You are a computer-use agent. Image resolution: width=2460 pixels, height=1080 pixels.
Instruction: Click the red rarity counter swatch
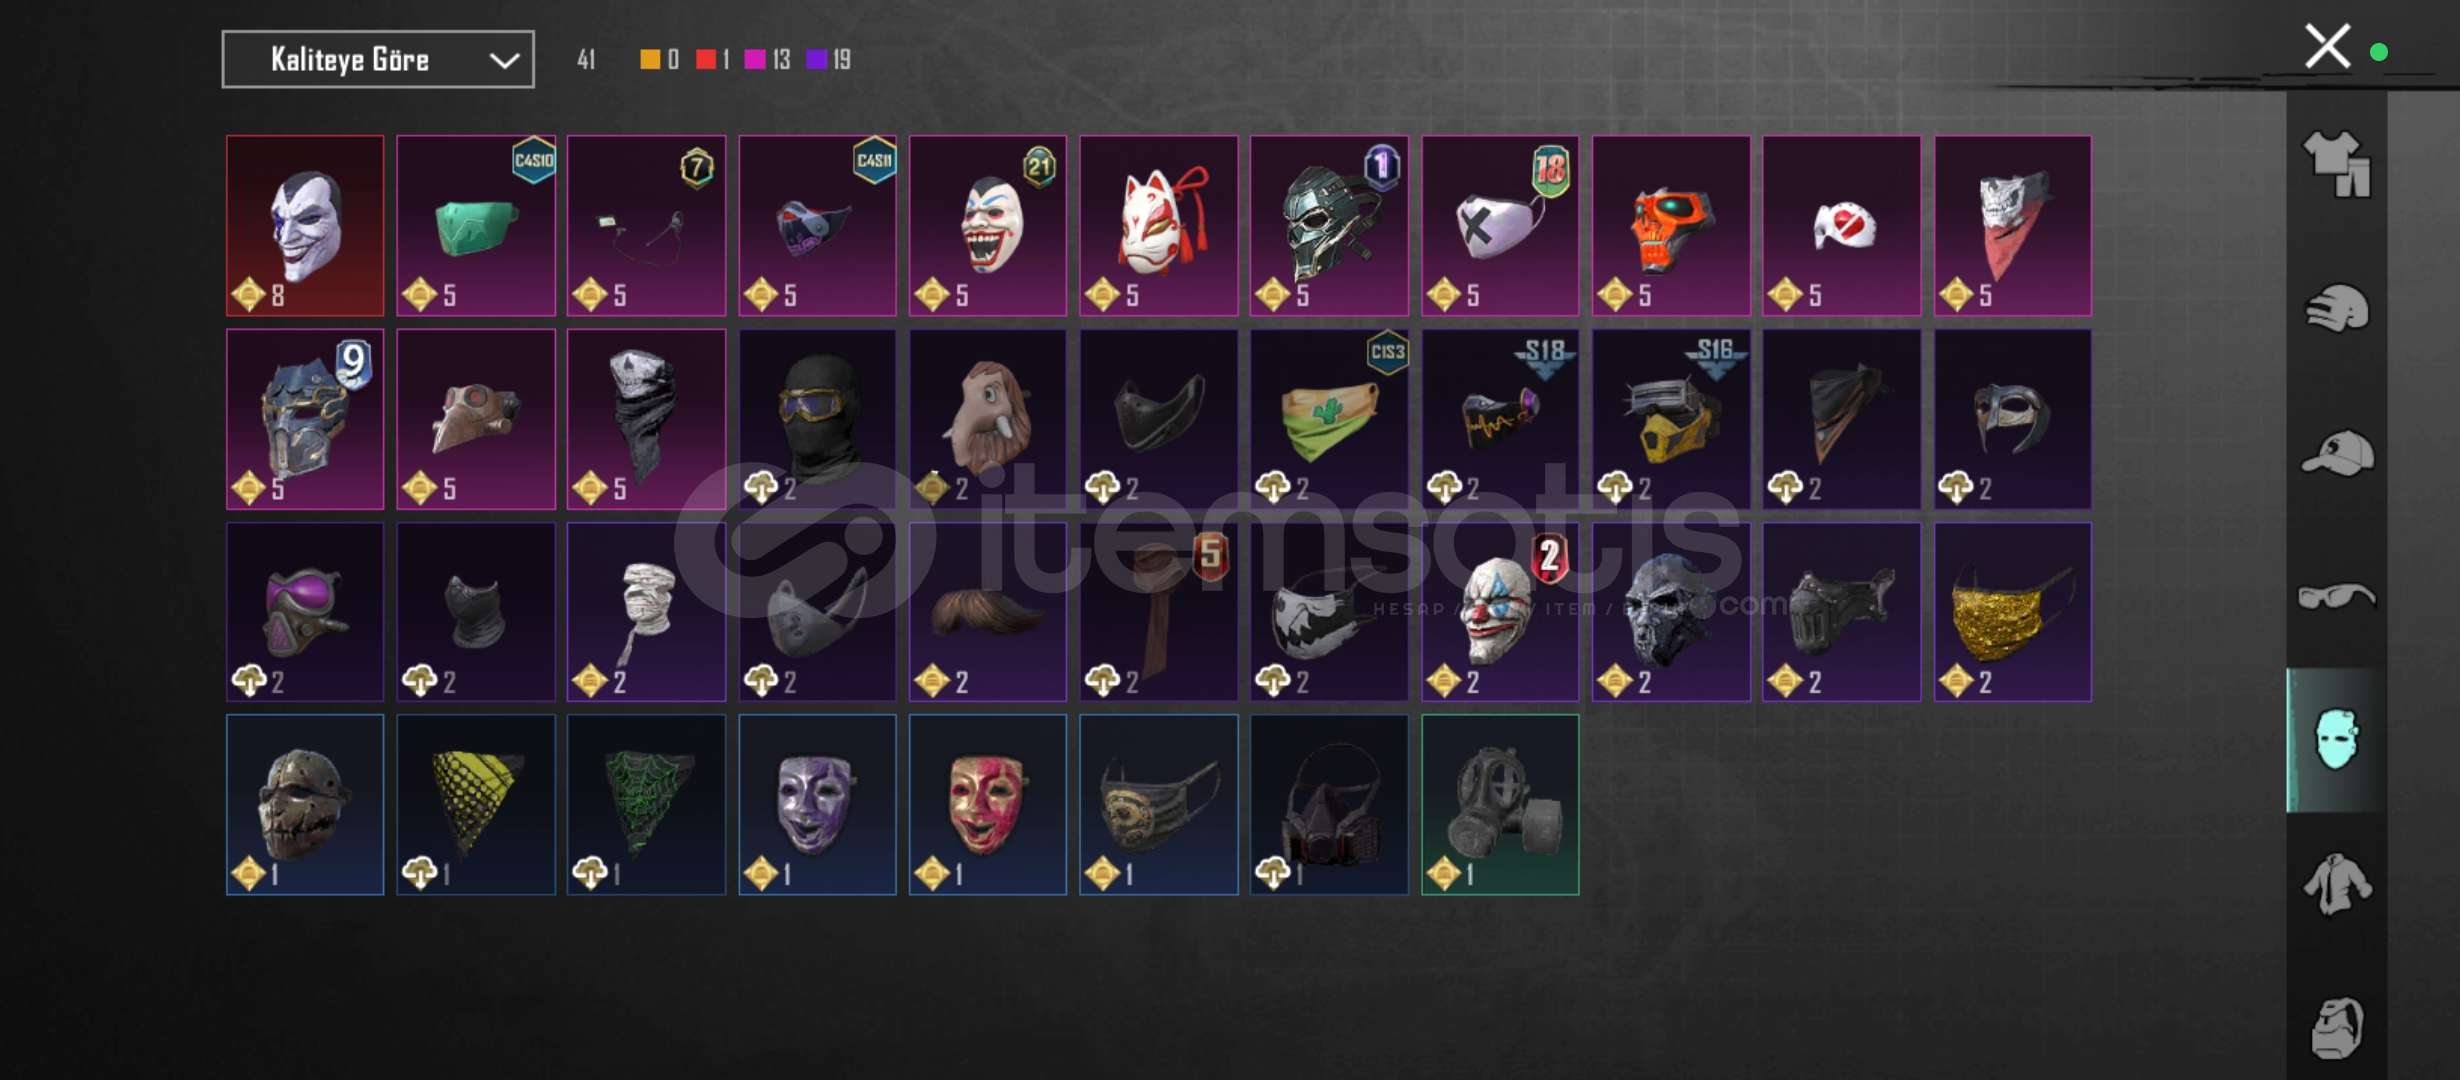pos(706,60)
